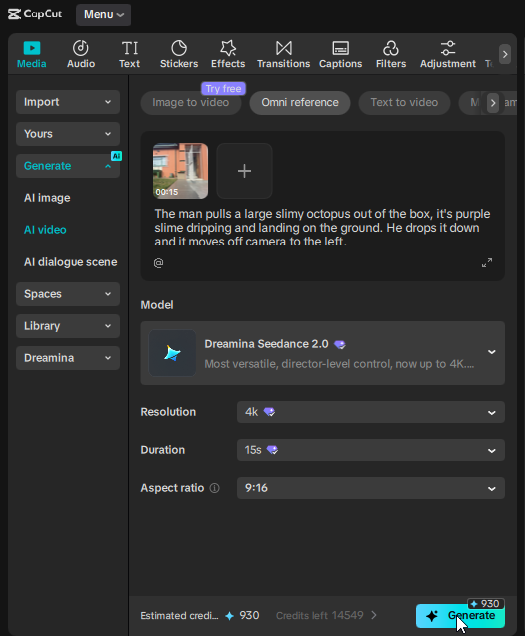The width and height of the screenshot is (525, 636).
Task: Open the Duration 15s dropdown
Action: pyautogui.click(x=371, y=450)
